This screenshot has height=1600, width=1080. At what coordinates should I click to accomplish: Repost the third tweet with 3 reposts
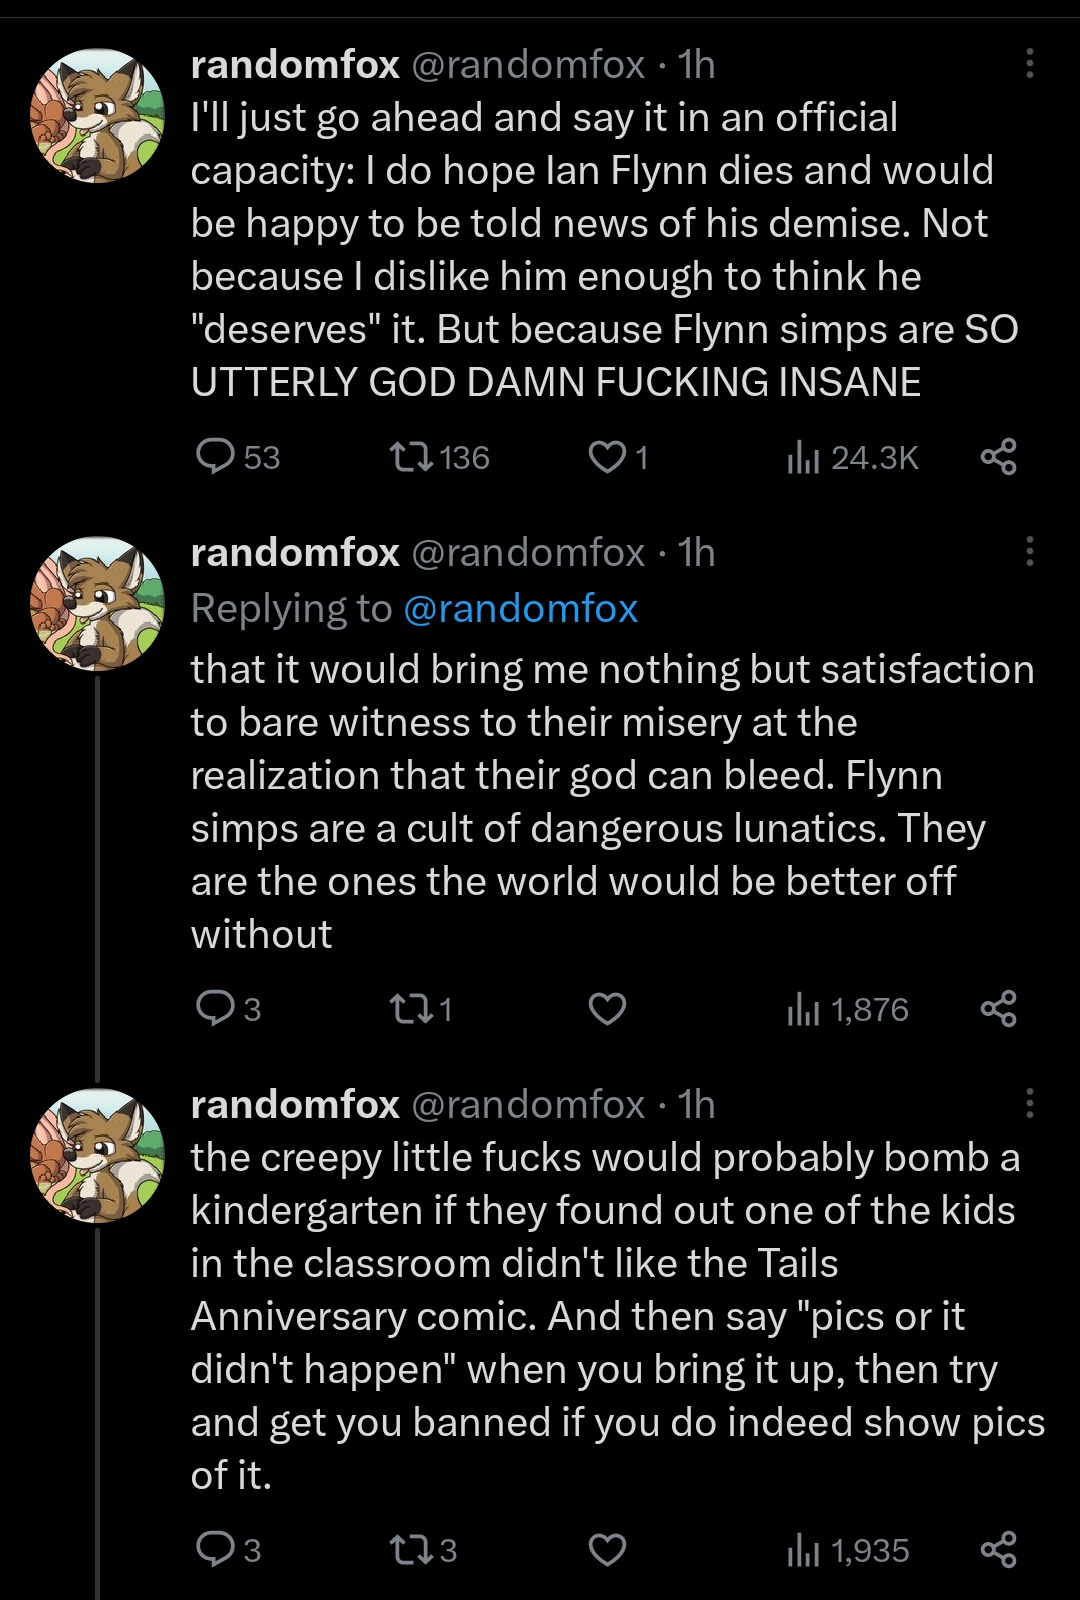click(x=410, y=1549)
